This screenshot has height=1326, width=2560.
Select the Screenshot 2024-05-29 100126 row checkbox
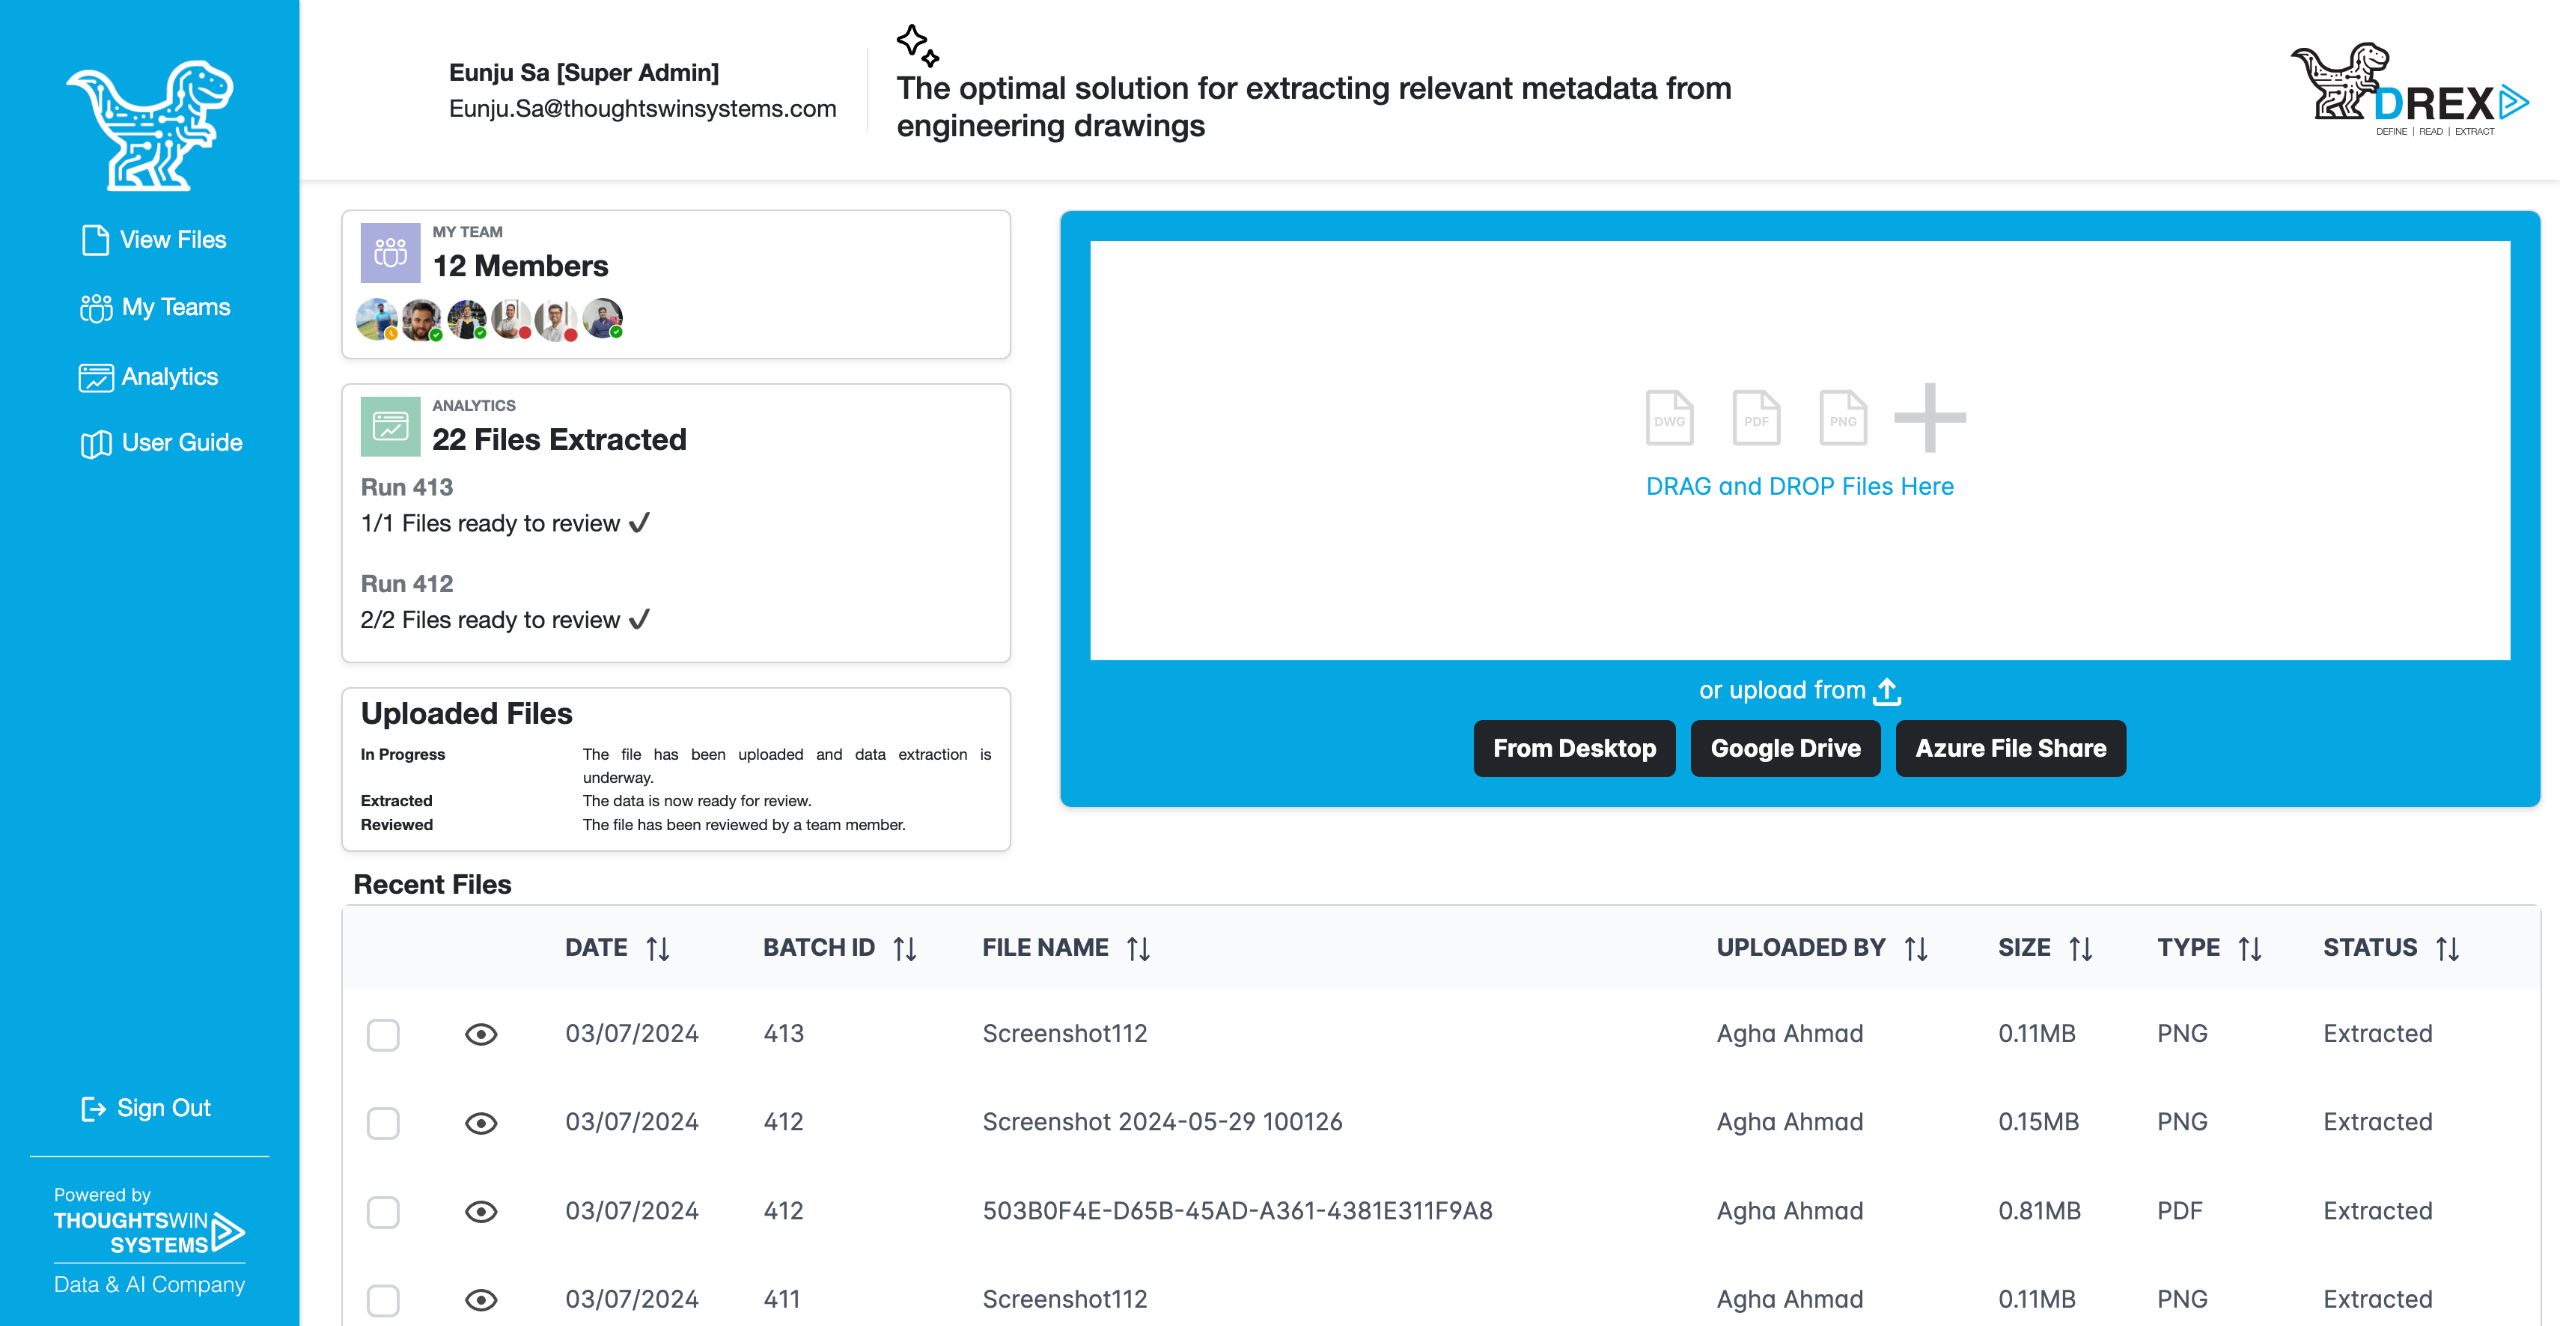tap(383, 1123)
